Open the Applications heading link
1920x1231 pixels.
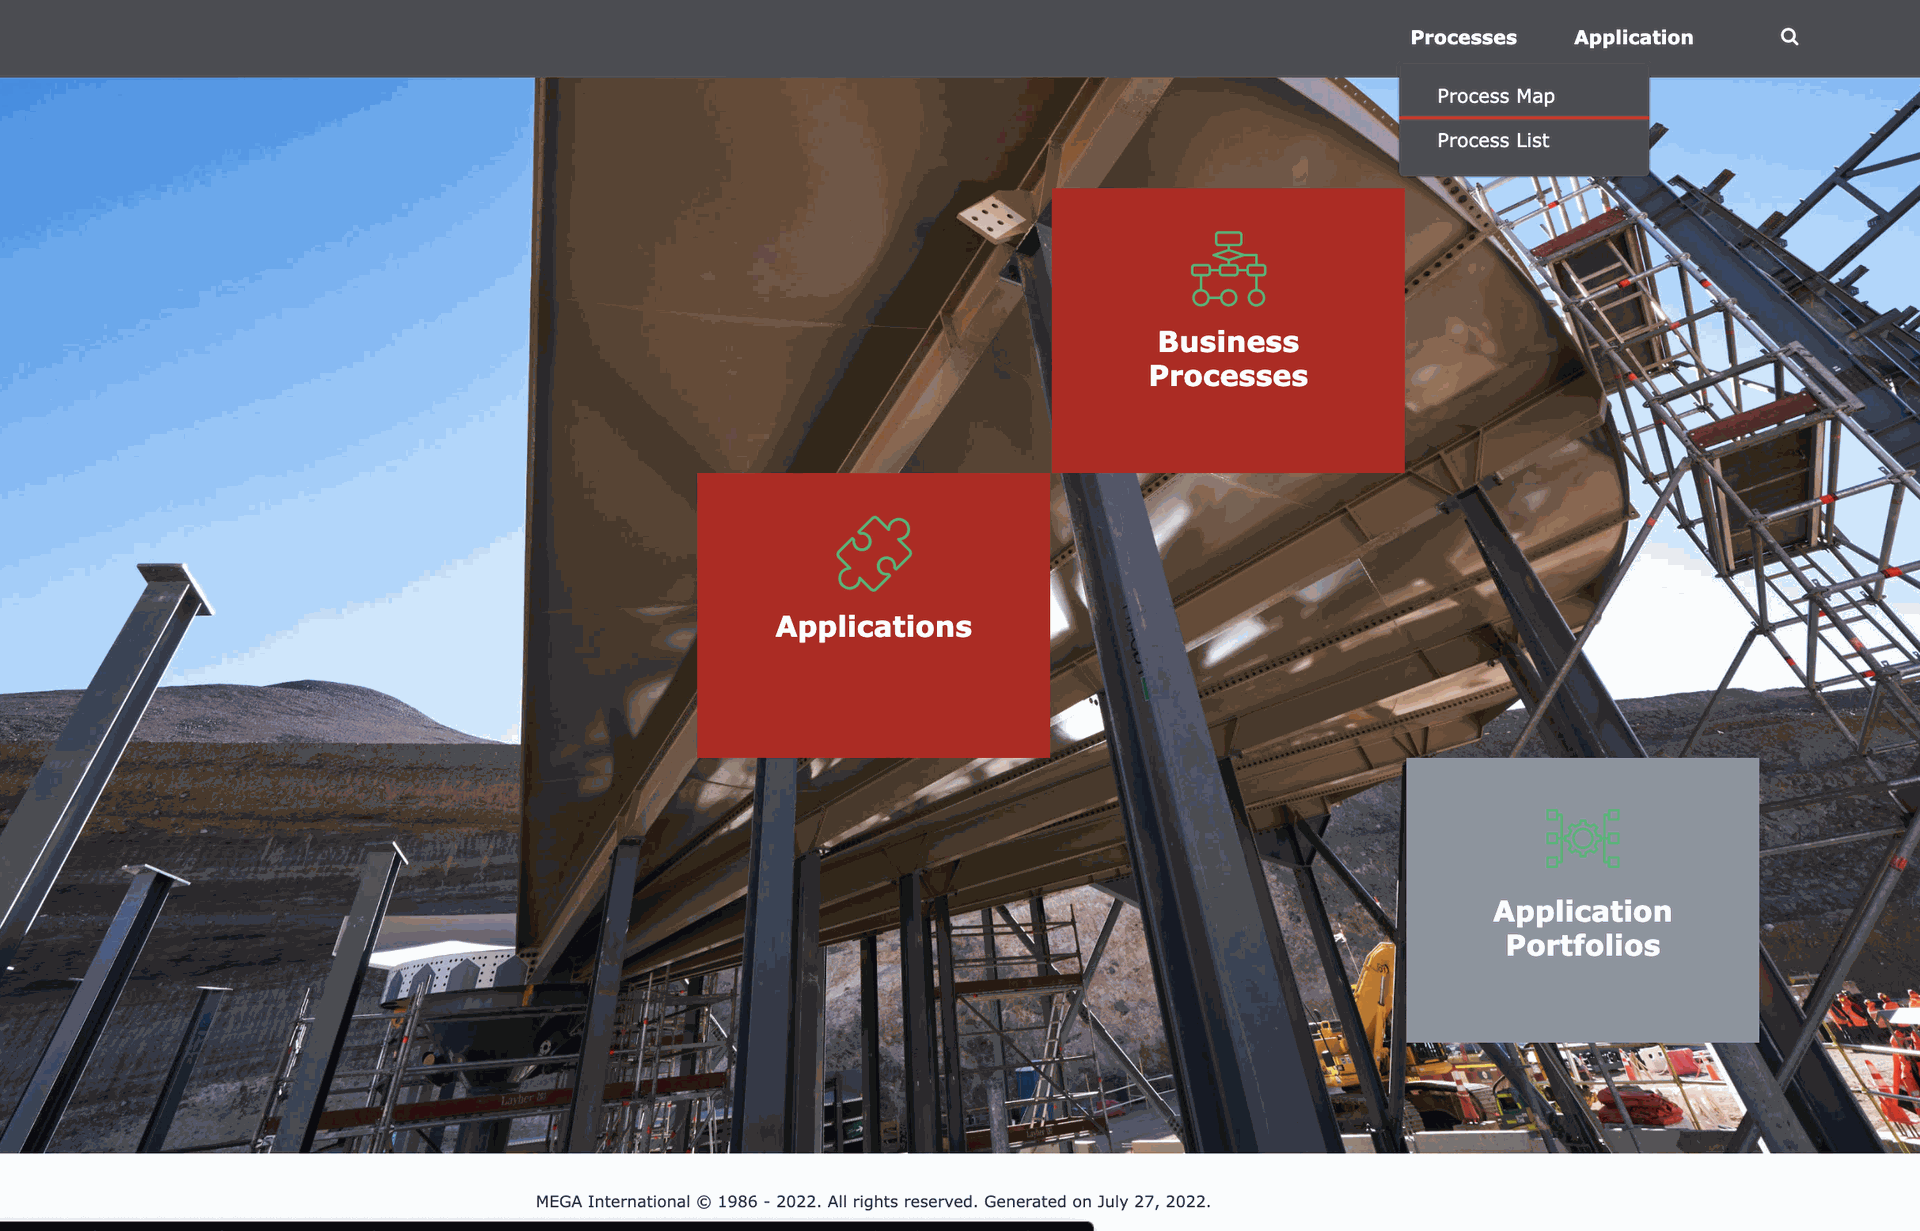(x=873, y=626)
